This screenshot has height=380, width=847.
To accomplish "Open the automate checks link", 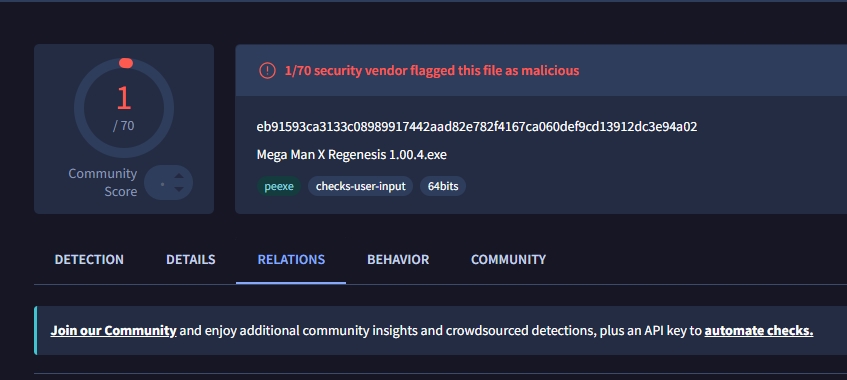I will (x=758, y=330).
